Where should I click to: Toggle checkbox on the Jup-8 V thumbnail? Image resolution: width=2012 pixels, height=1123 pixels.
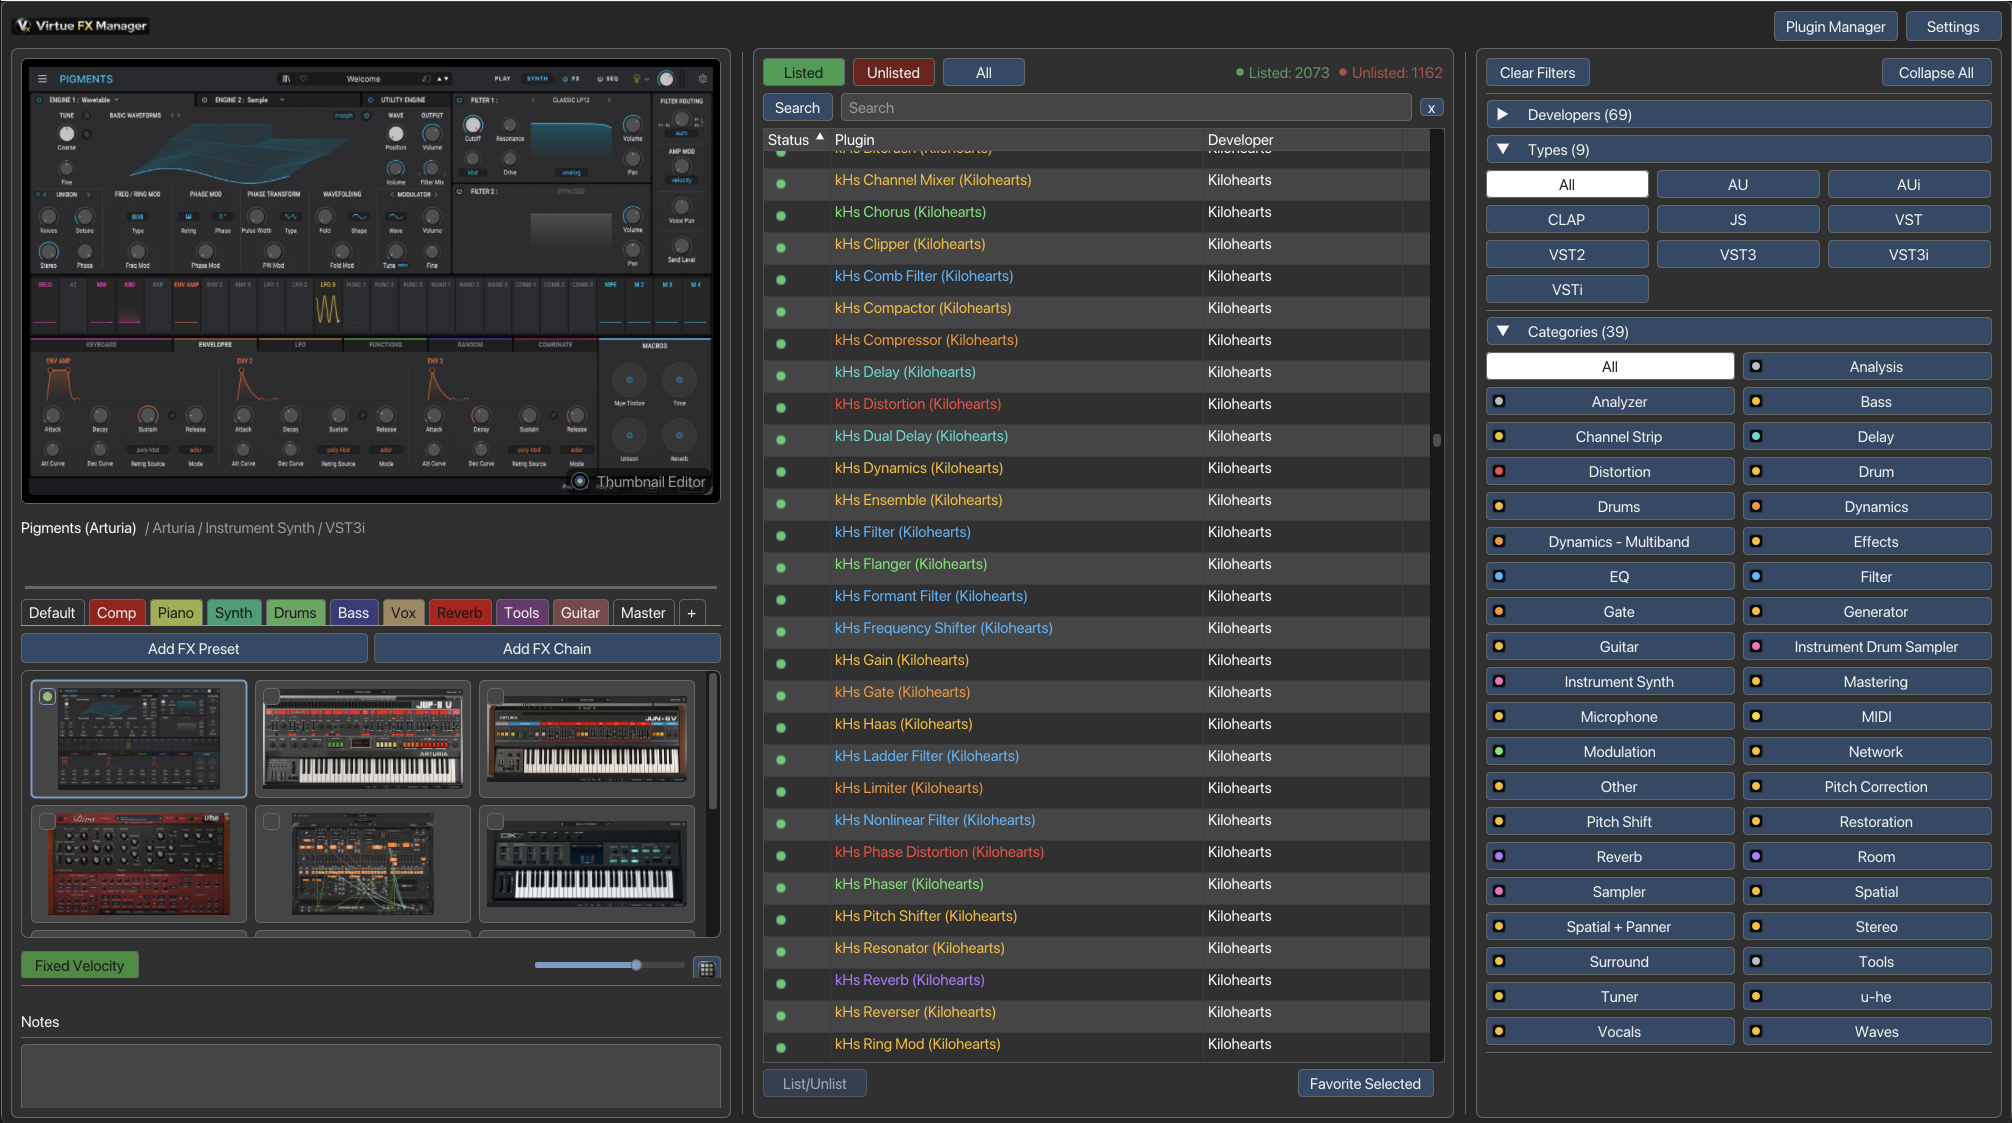click(271, 696)
